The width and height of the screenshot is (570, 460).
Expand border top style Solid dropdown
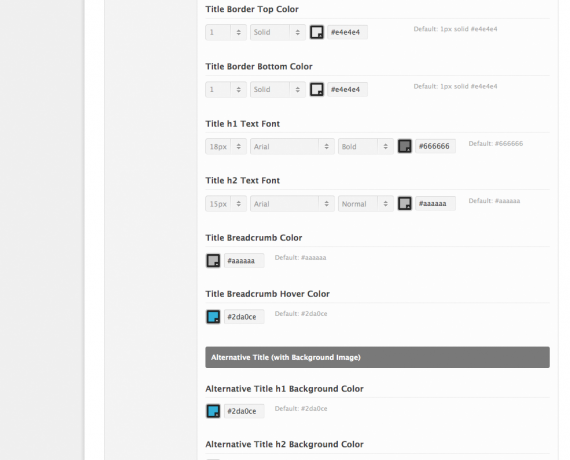click(x=278, y=32)
